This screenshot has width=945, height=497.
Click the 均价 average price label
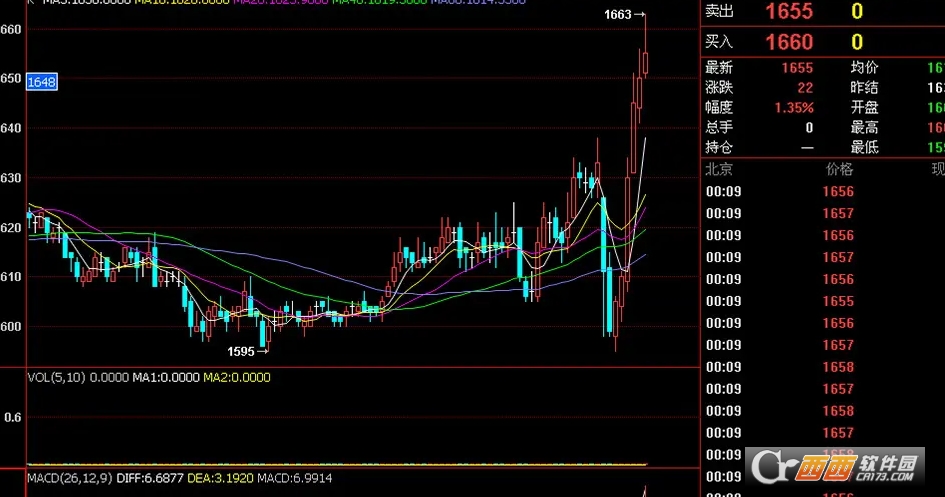[x=864, y=68]
